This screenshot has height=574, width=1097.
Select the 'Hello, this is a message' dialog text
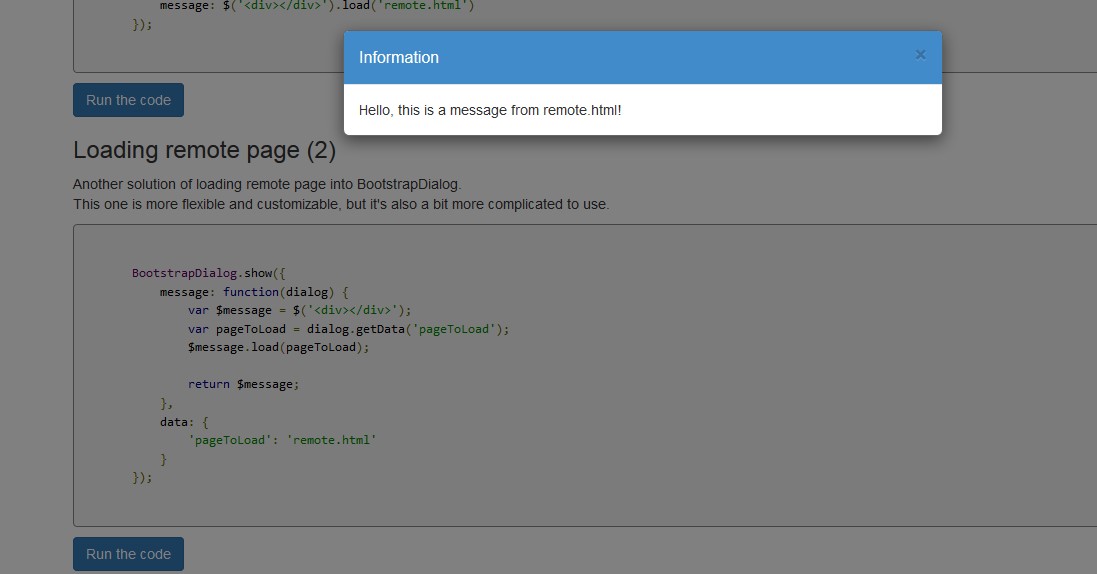pos(490,110)
